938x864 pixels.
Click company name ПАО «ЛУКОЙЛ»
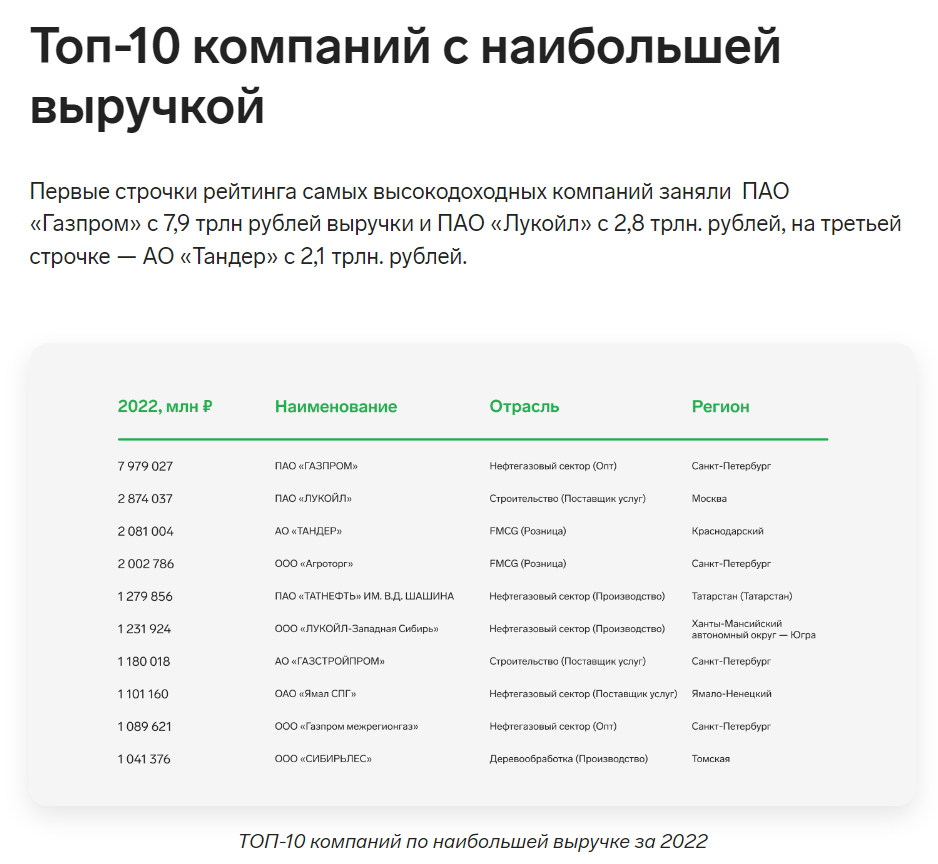tap(313, 498)
